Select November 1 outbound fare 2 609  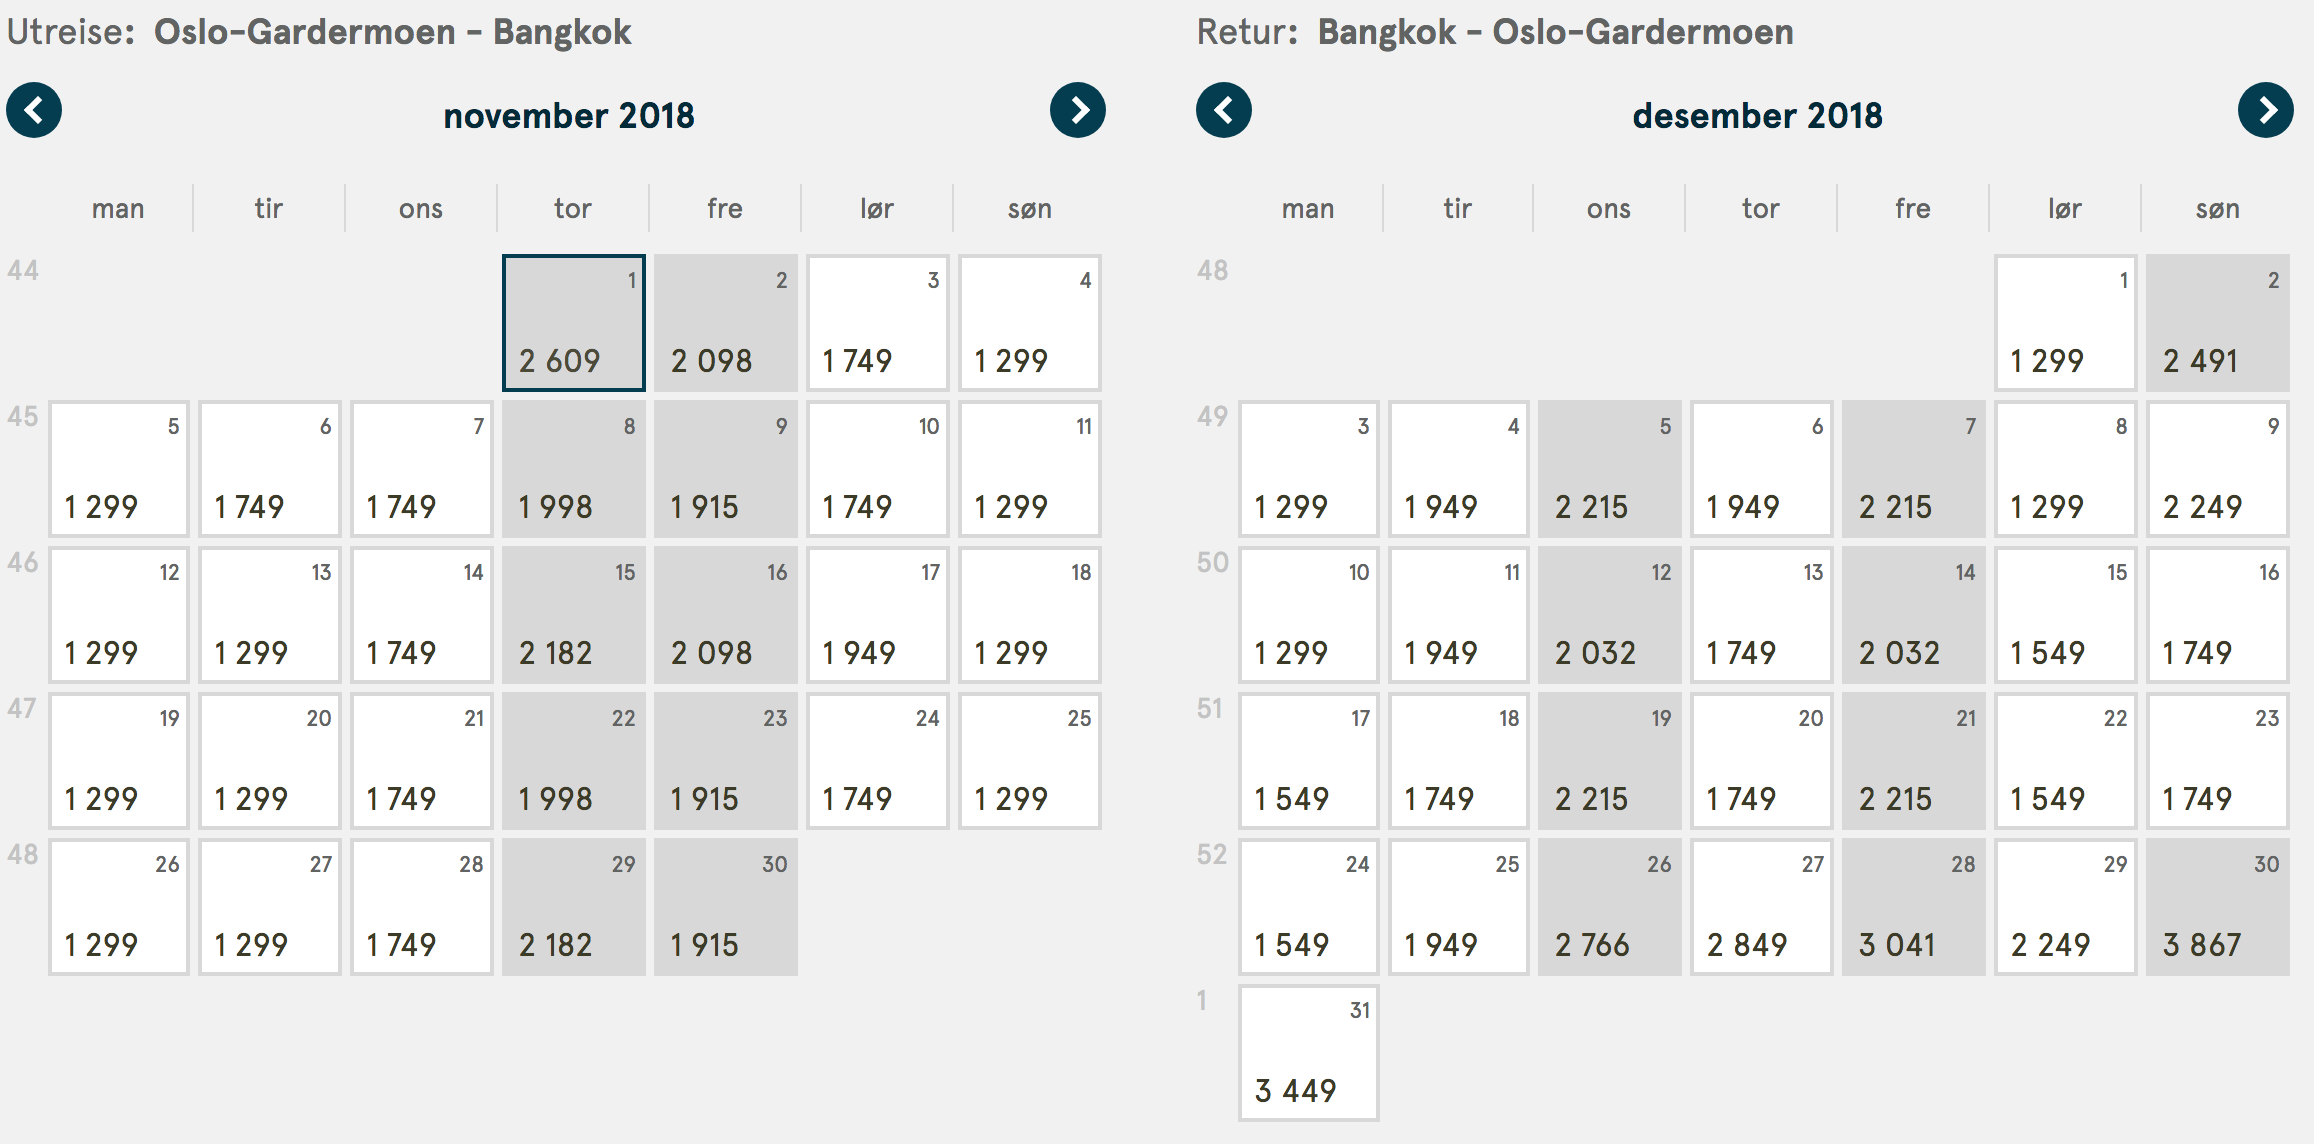click(574, 323)
